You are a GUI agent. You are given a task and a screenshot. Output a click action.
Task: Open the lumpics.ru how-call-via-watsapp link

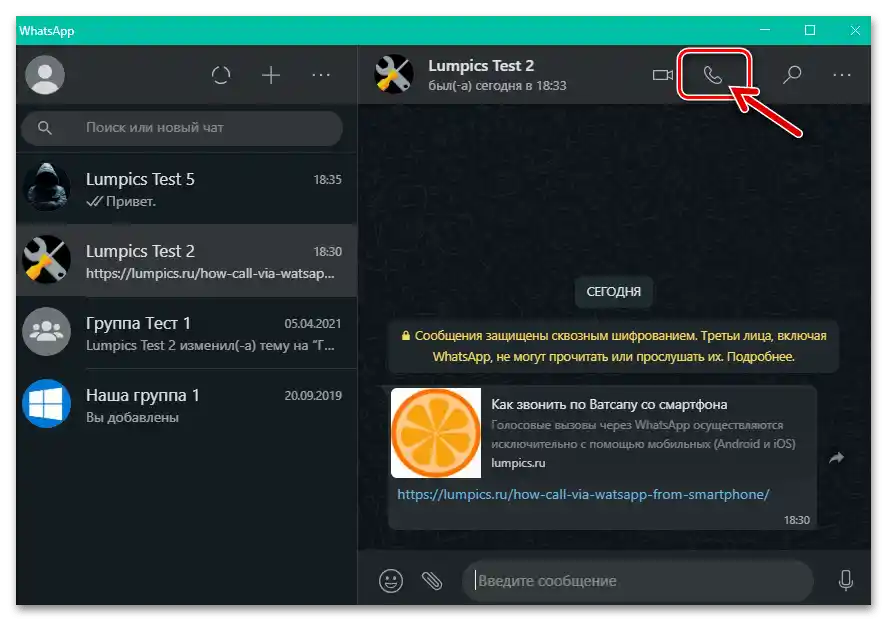(583, 494)
